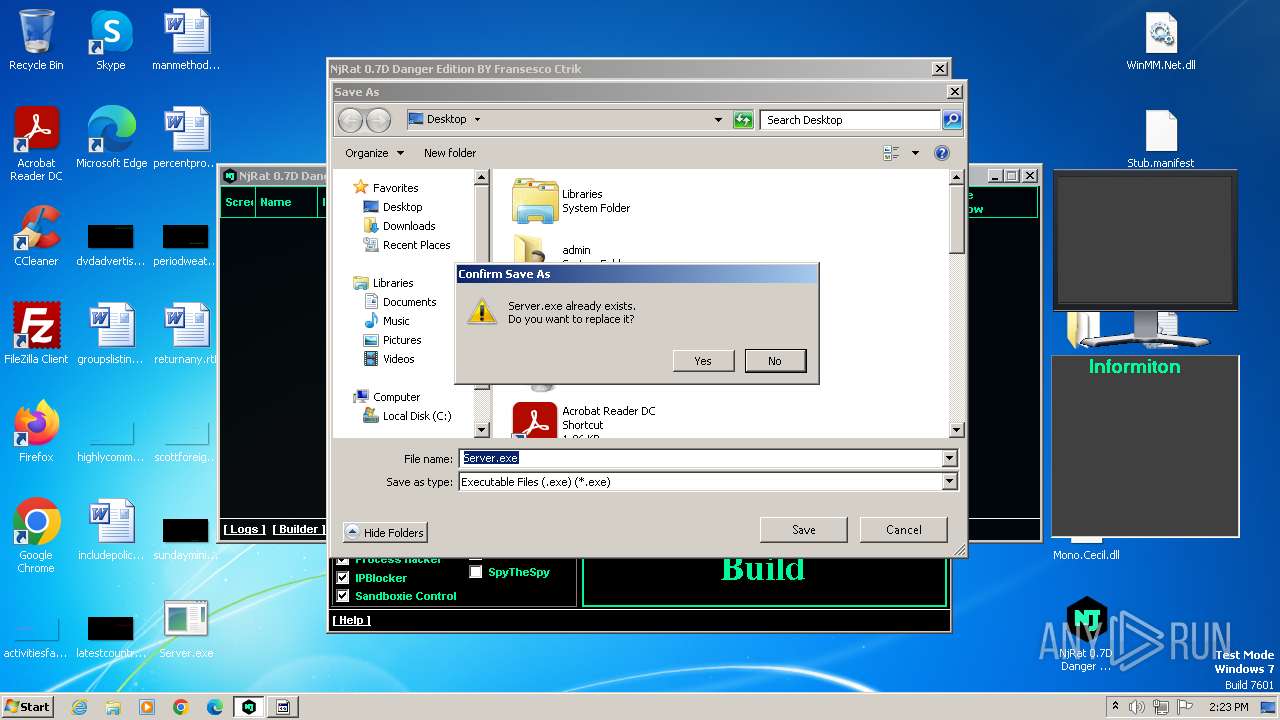Click the Libraries System Folder item
The image size is (1280, 720).
click(572, 201)
